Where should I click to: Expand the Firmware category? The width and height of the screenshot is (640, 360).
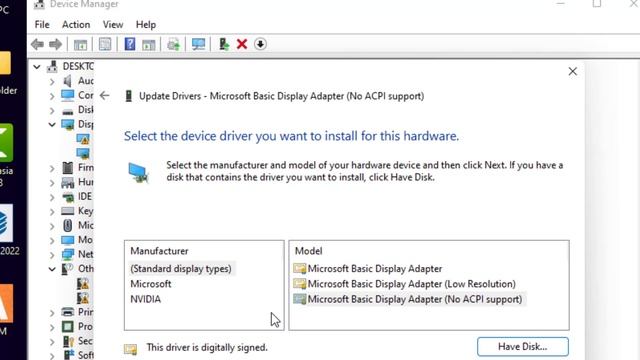coord(52,168)
